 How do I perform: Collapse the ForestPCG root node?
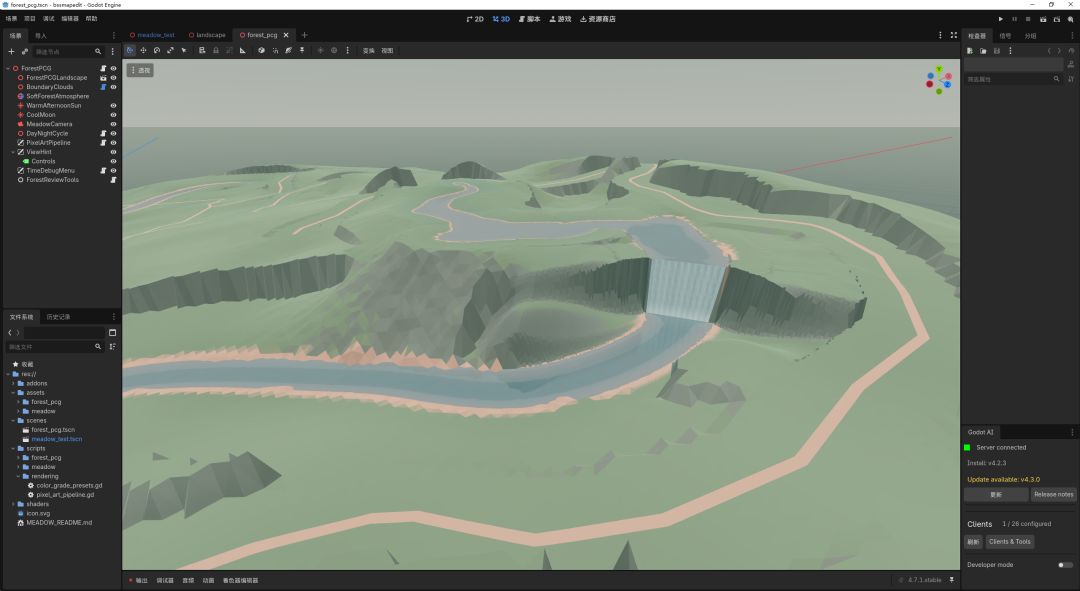tap(8, 68)
